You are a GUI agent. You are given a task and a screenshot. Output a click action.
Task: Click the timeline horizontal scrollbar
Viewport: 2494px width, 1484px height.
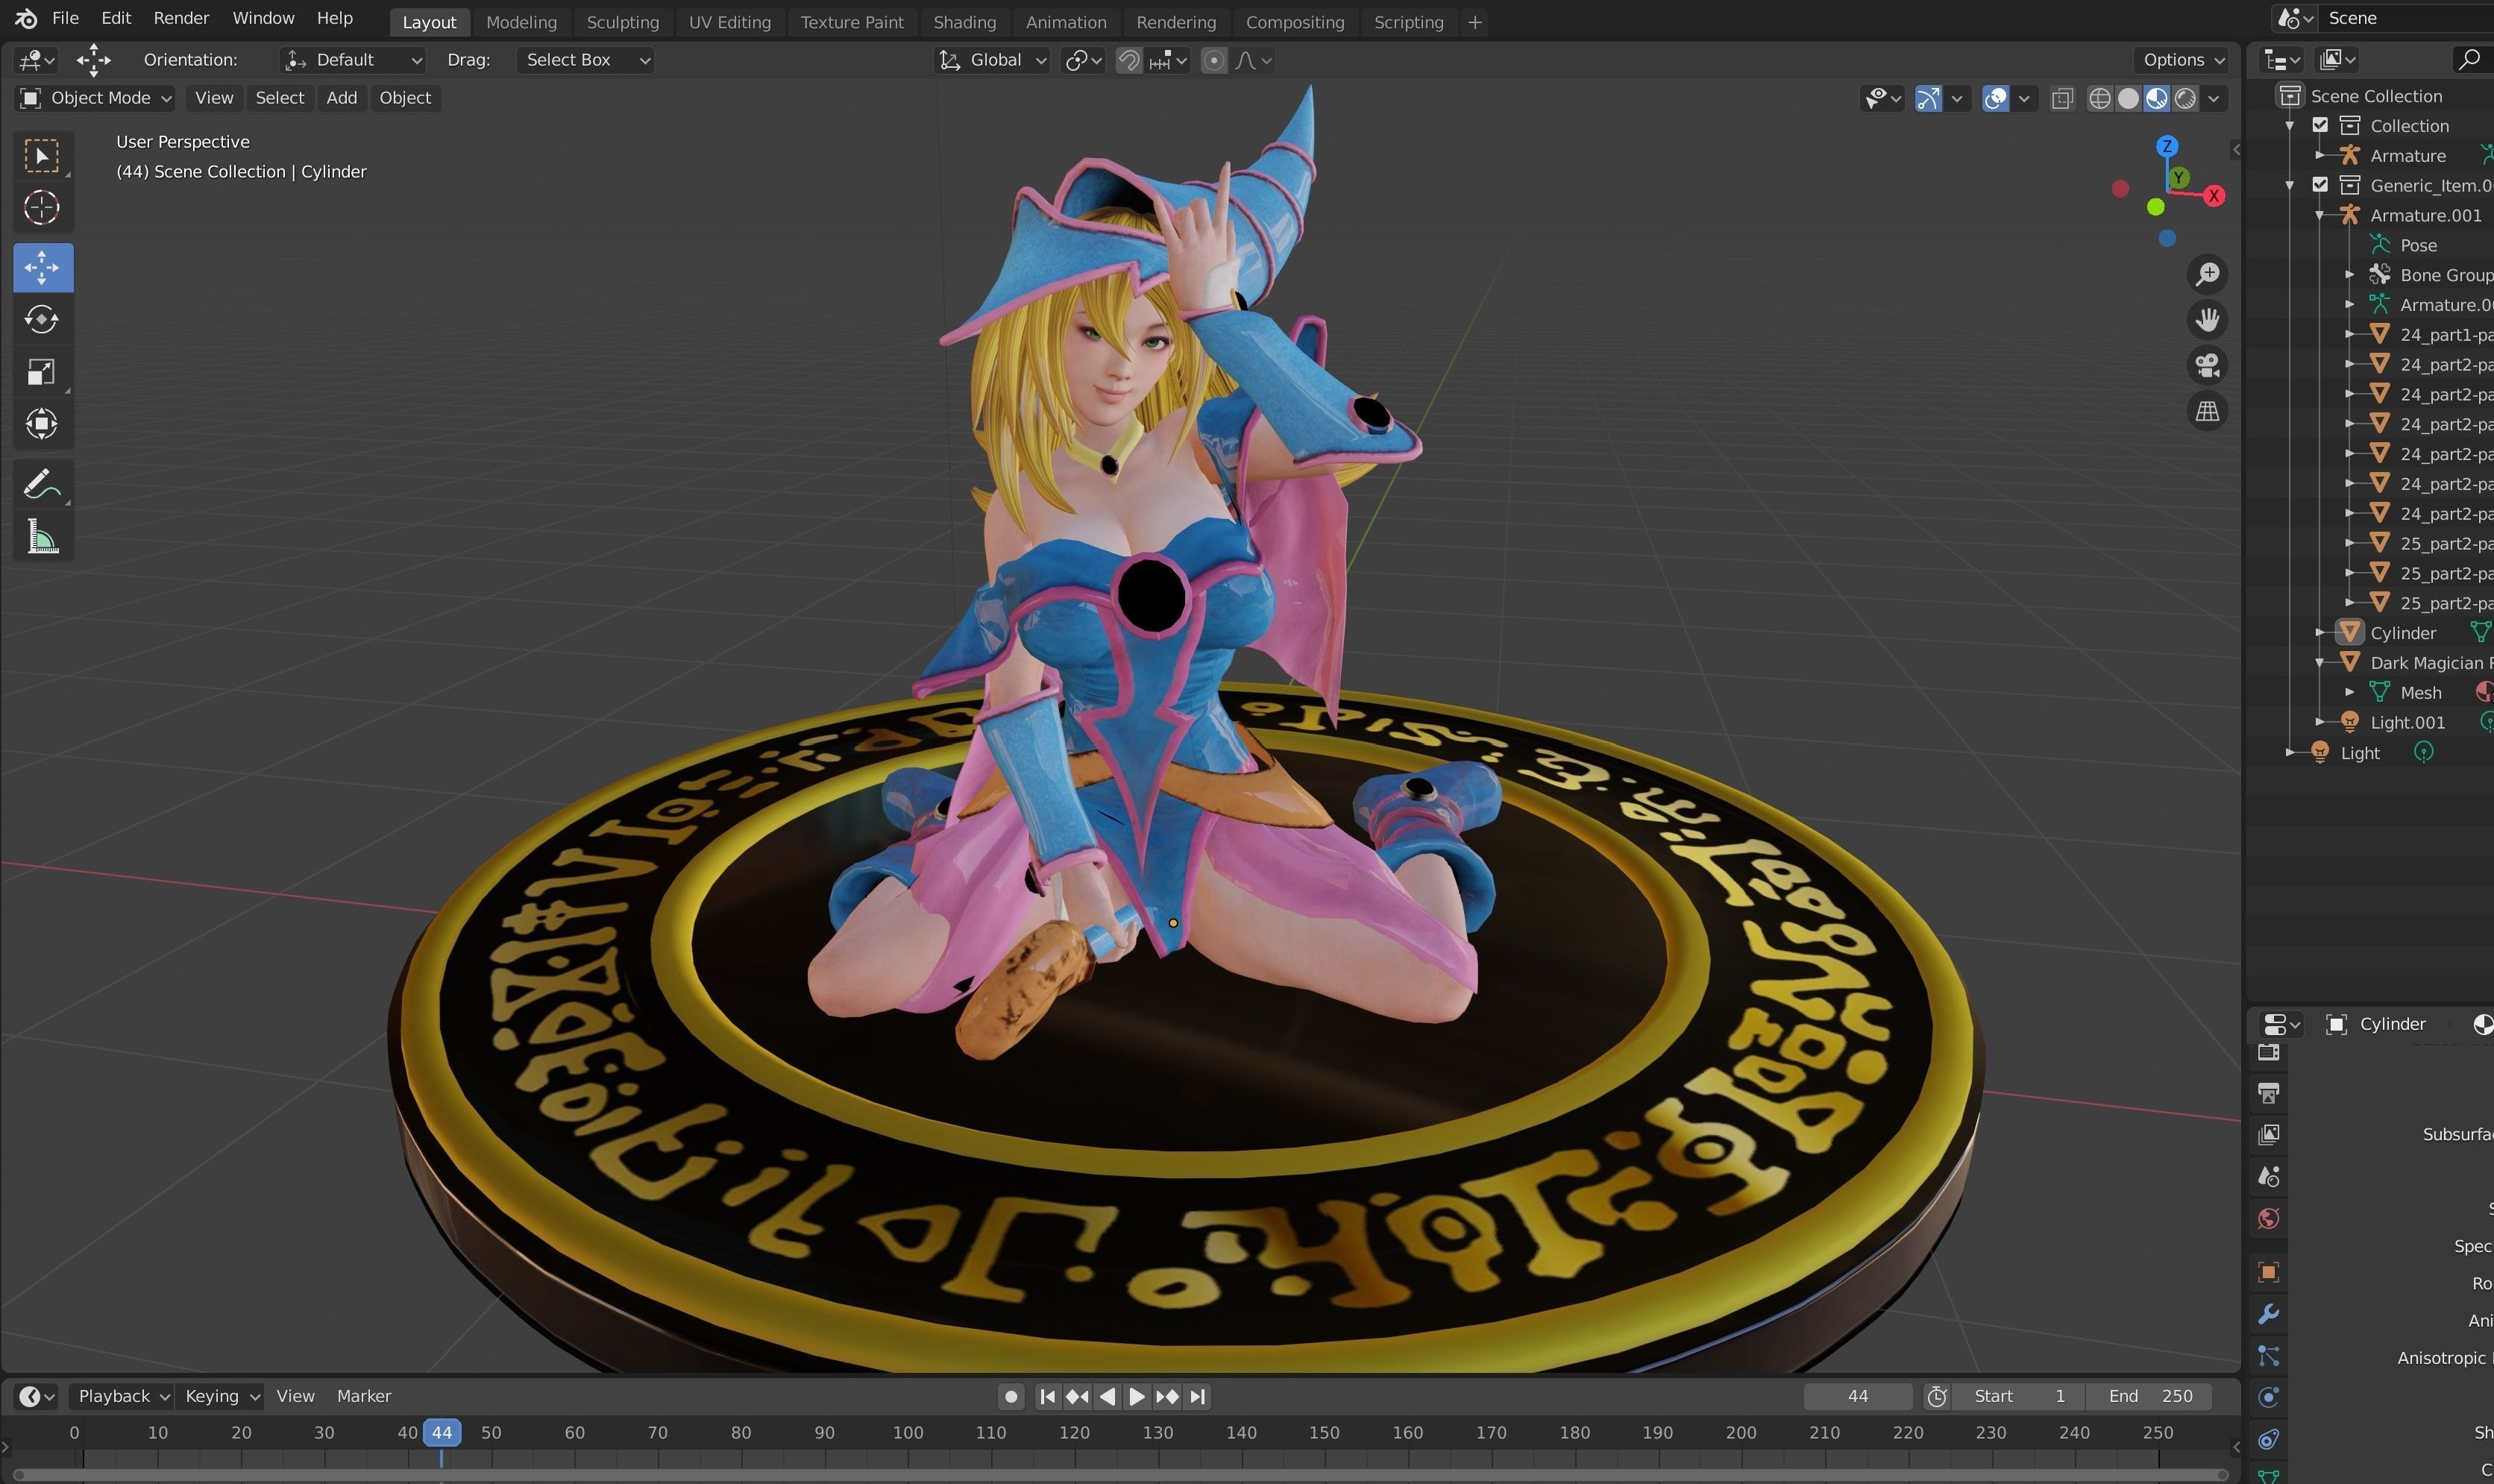coord(1120,1474)
